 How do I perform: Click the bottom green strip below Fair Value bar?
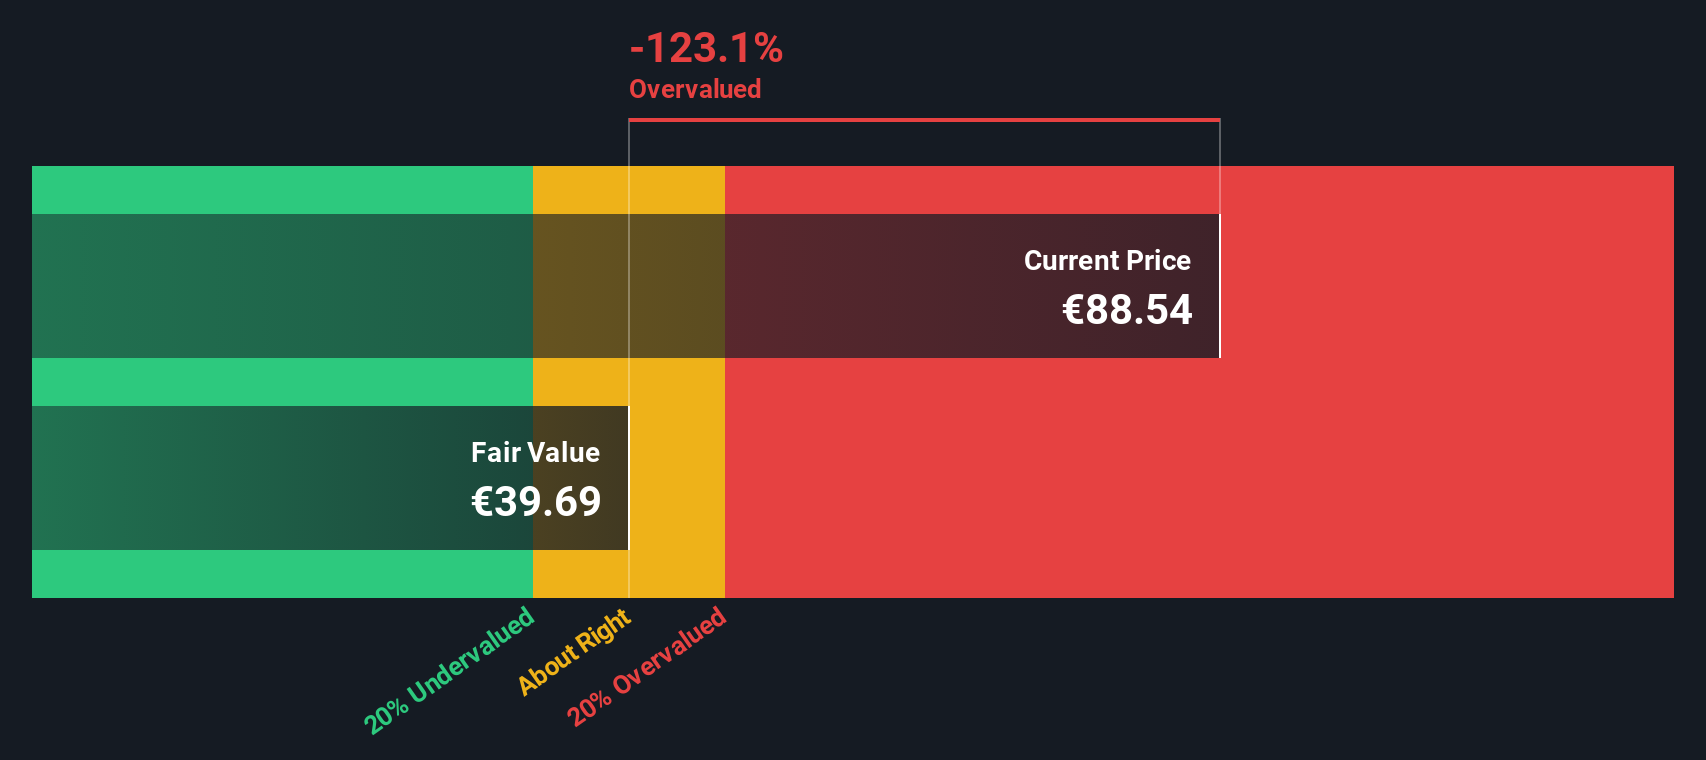click(282, 574)
